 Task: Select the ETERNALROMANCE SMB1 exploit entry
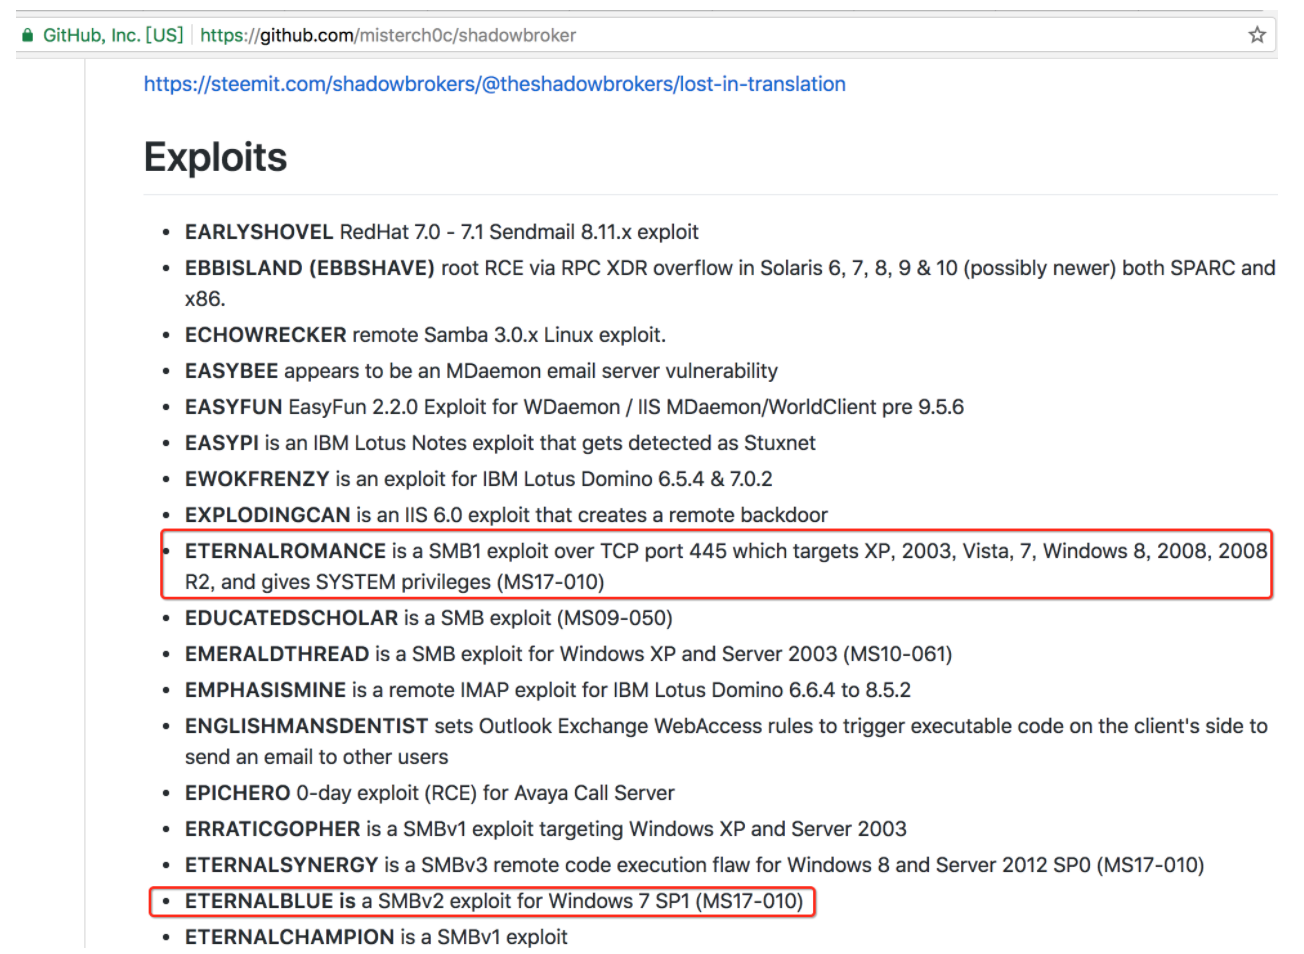tap(726, 566)
